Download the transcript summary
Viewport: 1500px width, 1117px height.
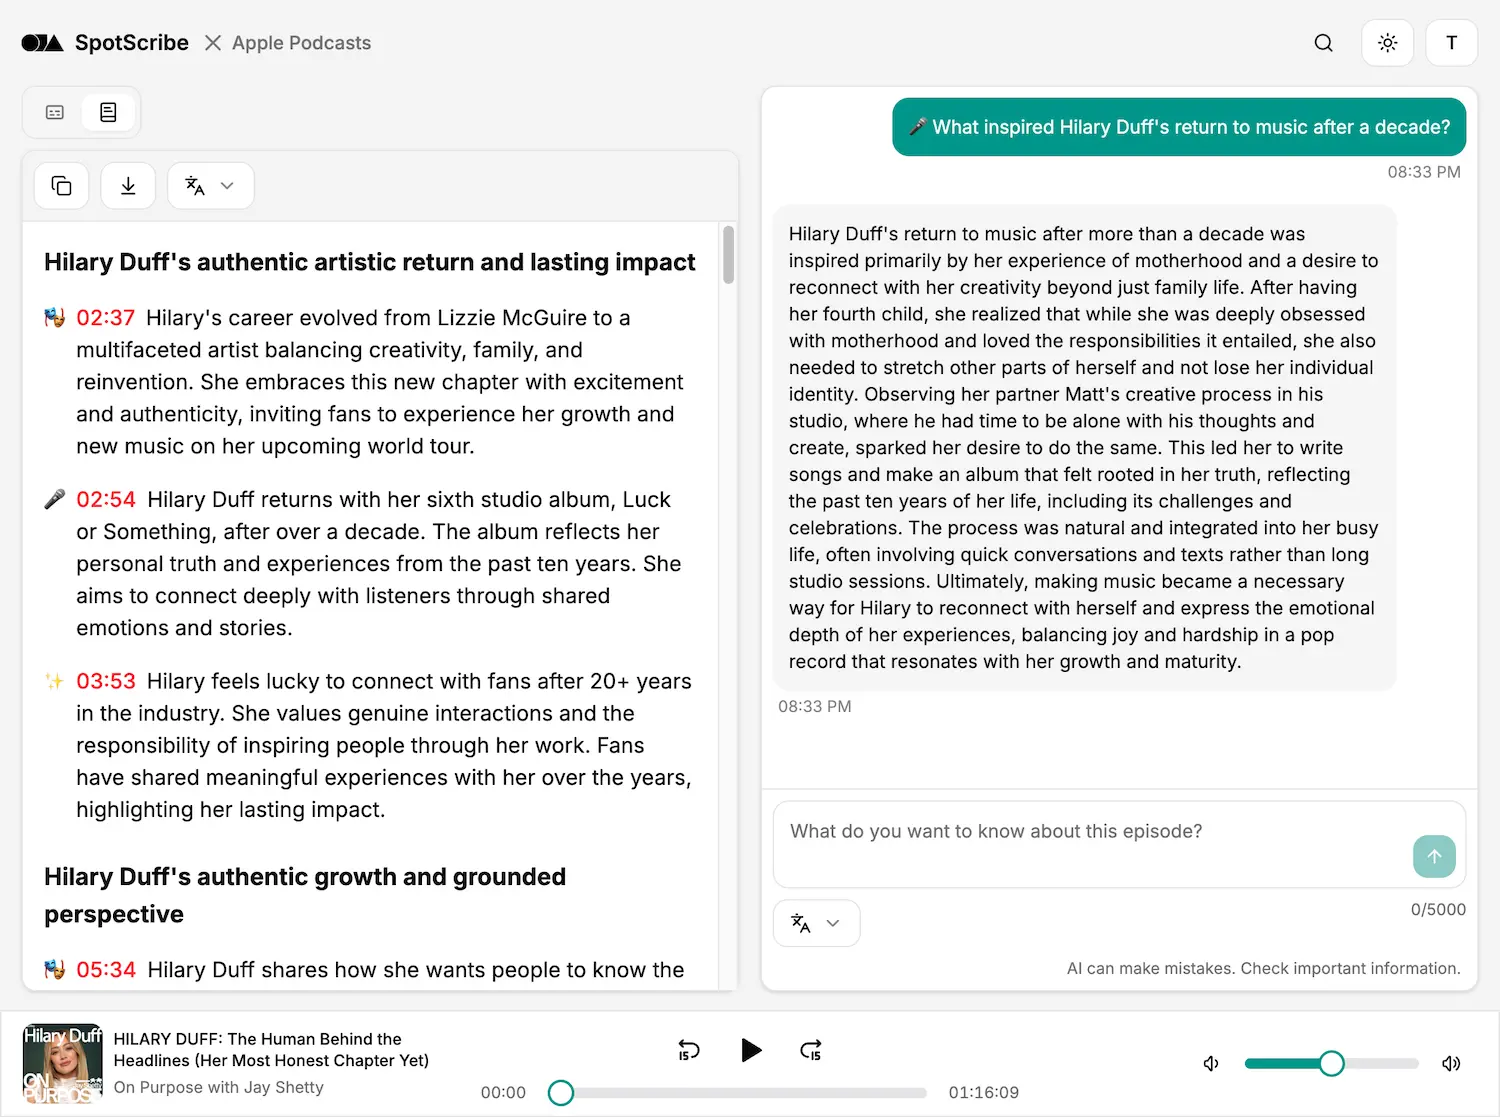tap(128, 185)
